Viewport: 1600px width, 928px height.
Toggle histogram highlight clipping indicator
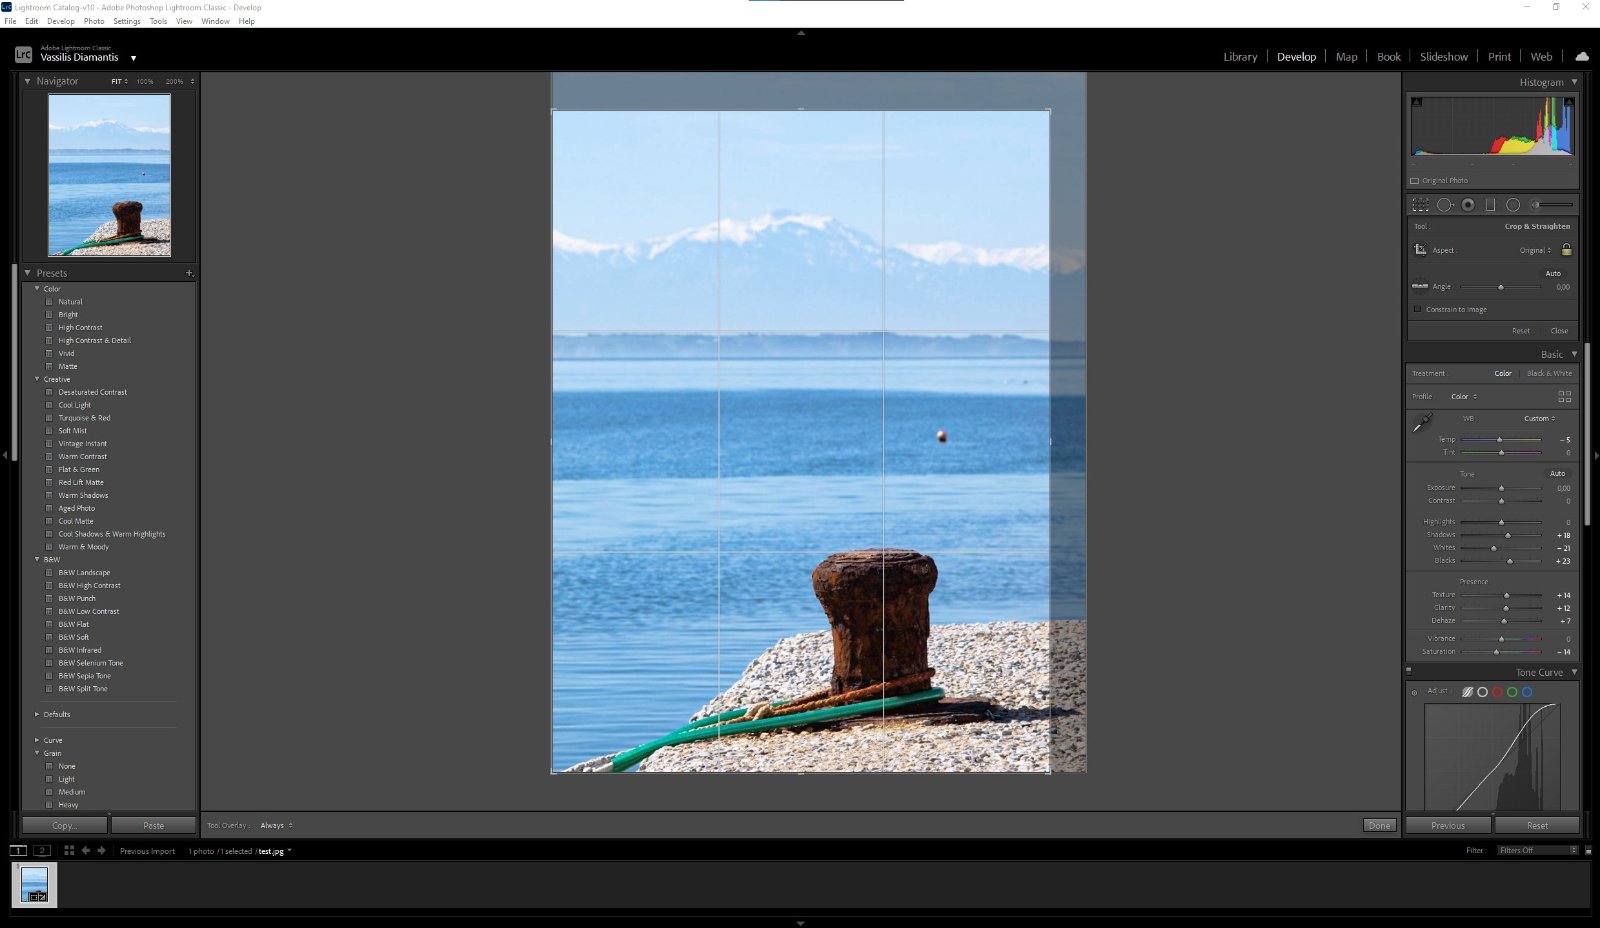[1569, 102]
